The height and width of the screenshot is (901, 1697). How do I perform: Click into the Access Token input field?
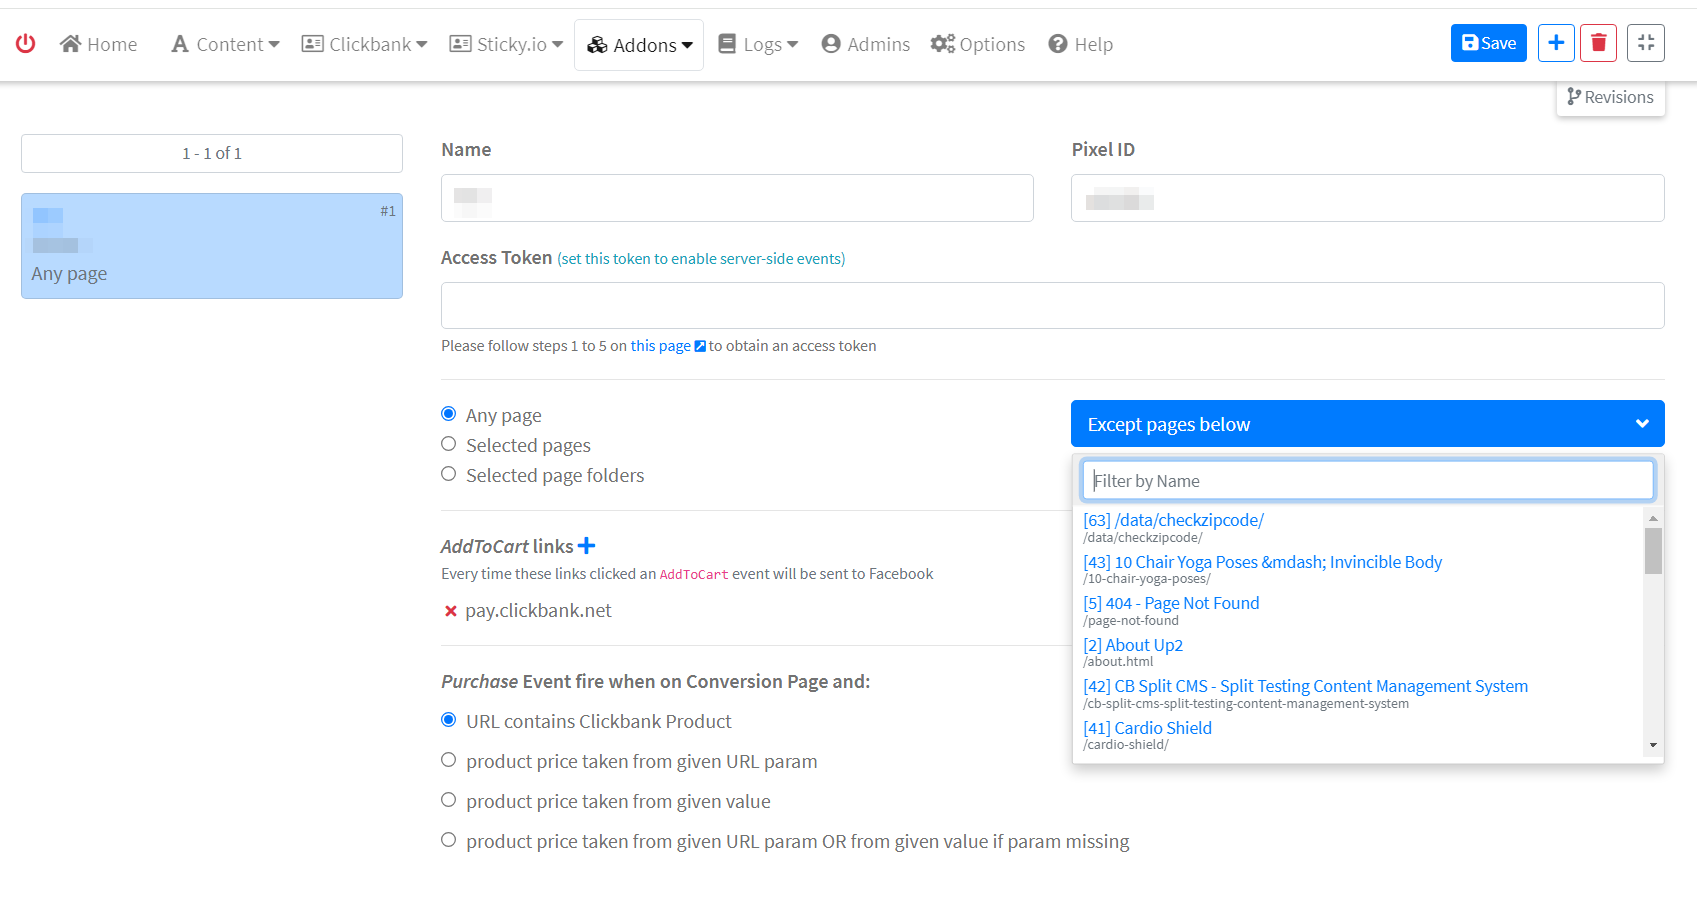[x=1052, y=306]
